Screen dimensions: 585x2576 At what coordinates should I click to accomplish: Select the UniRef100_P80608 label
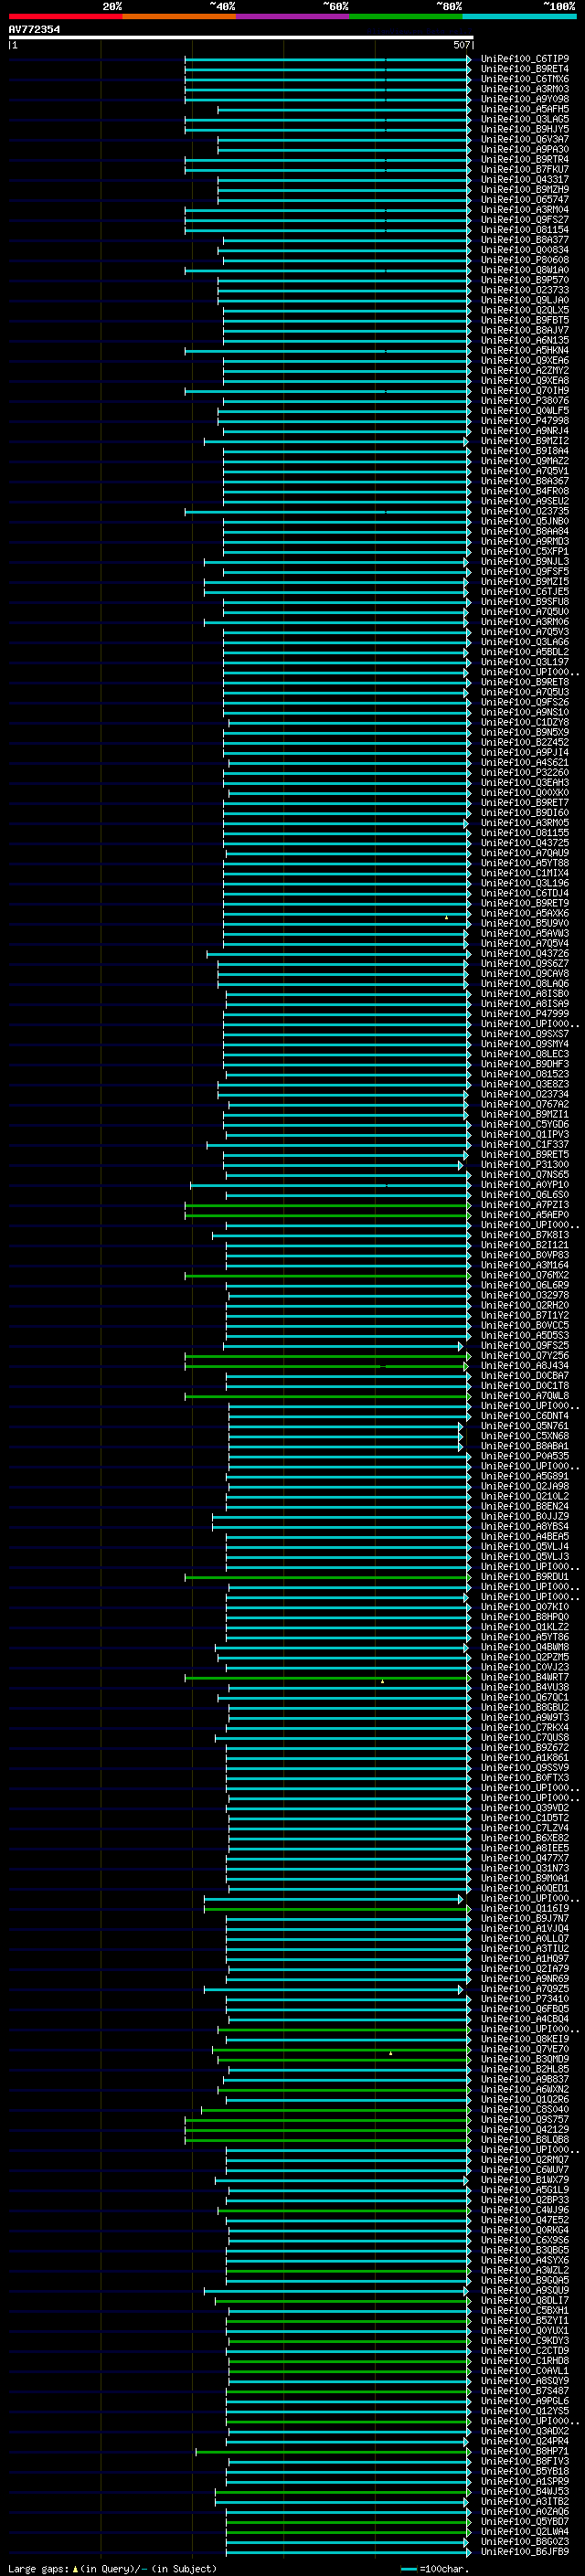click(524, 260)
